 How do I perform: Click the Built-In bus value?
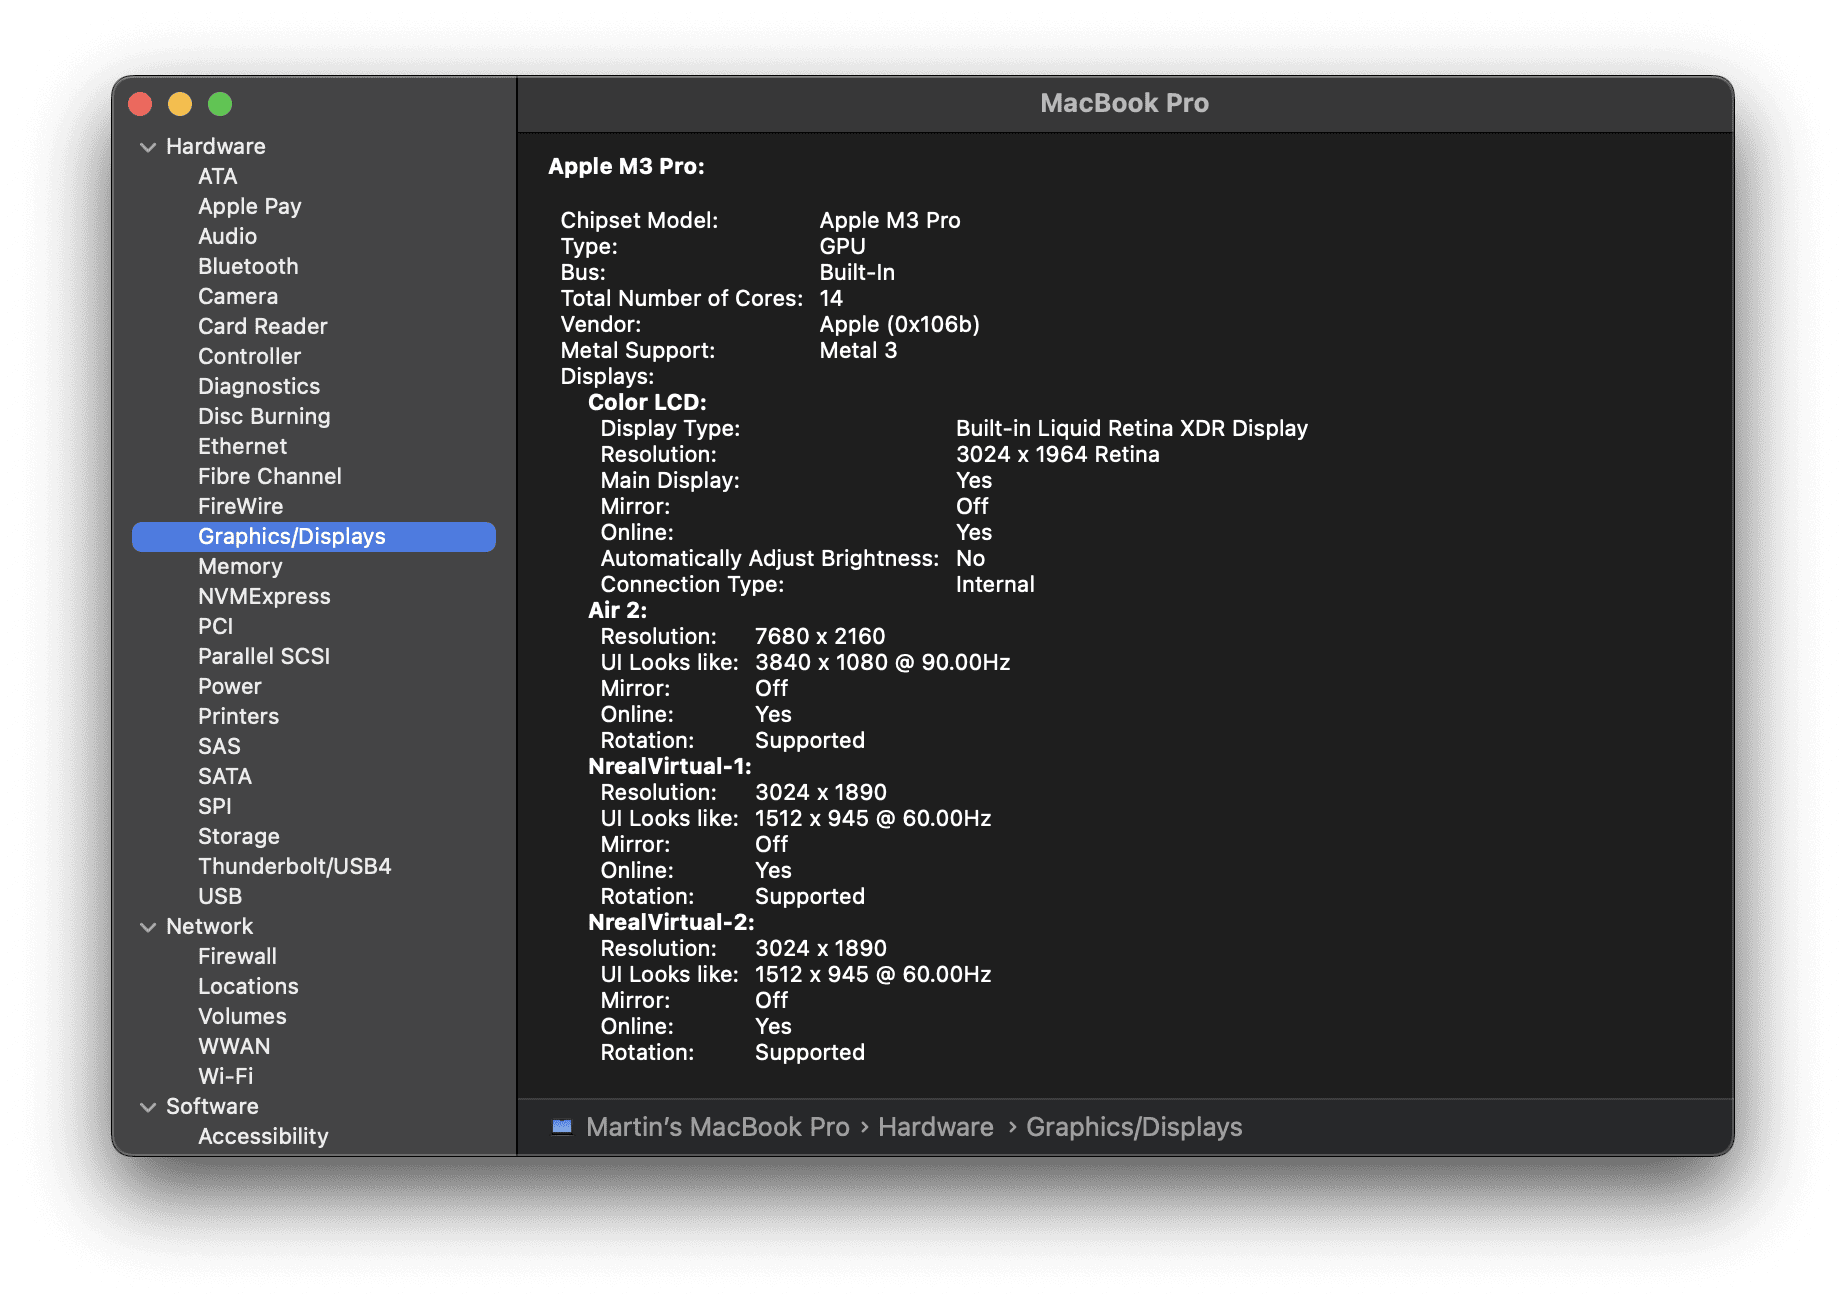[x=857, y=272]
